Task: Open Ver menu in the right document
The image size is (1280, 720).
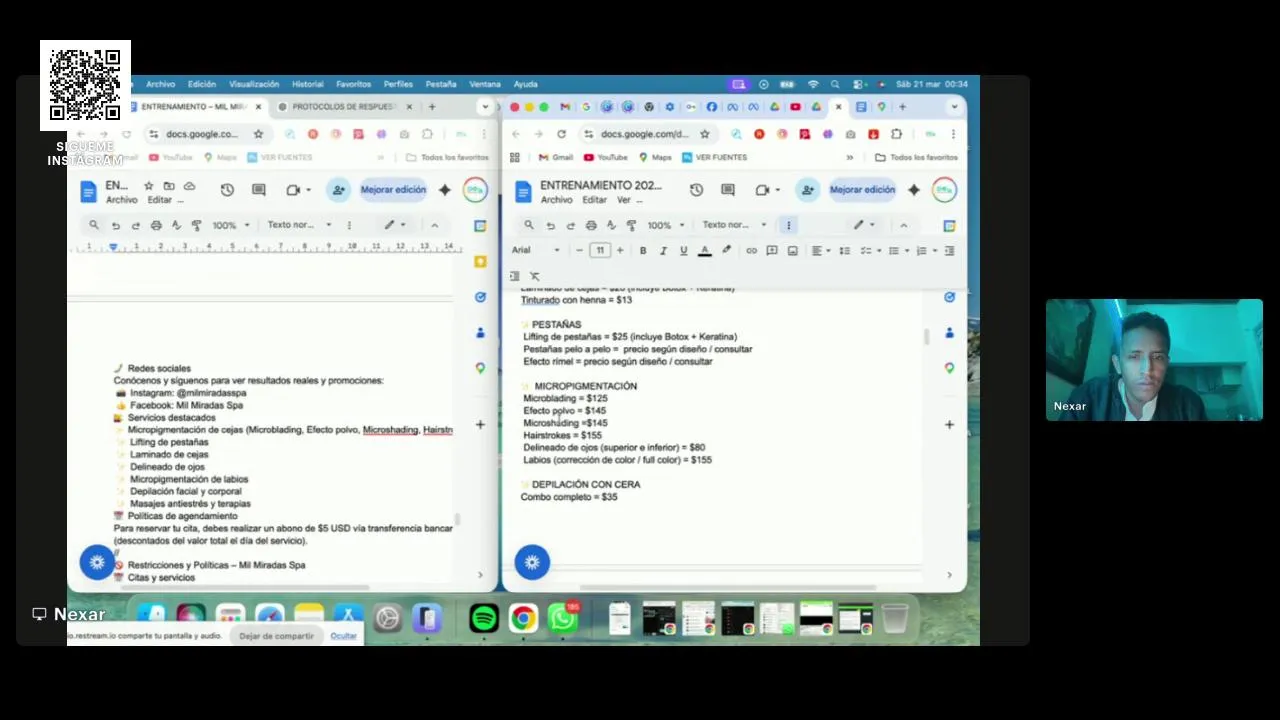Action: click(x=624, y=200)
